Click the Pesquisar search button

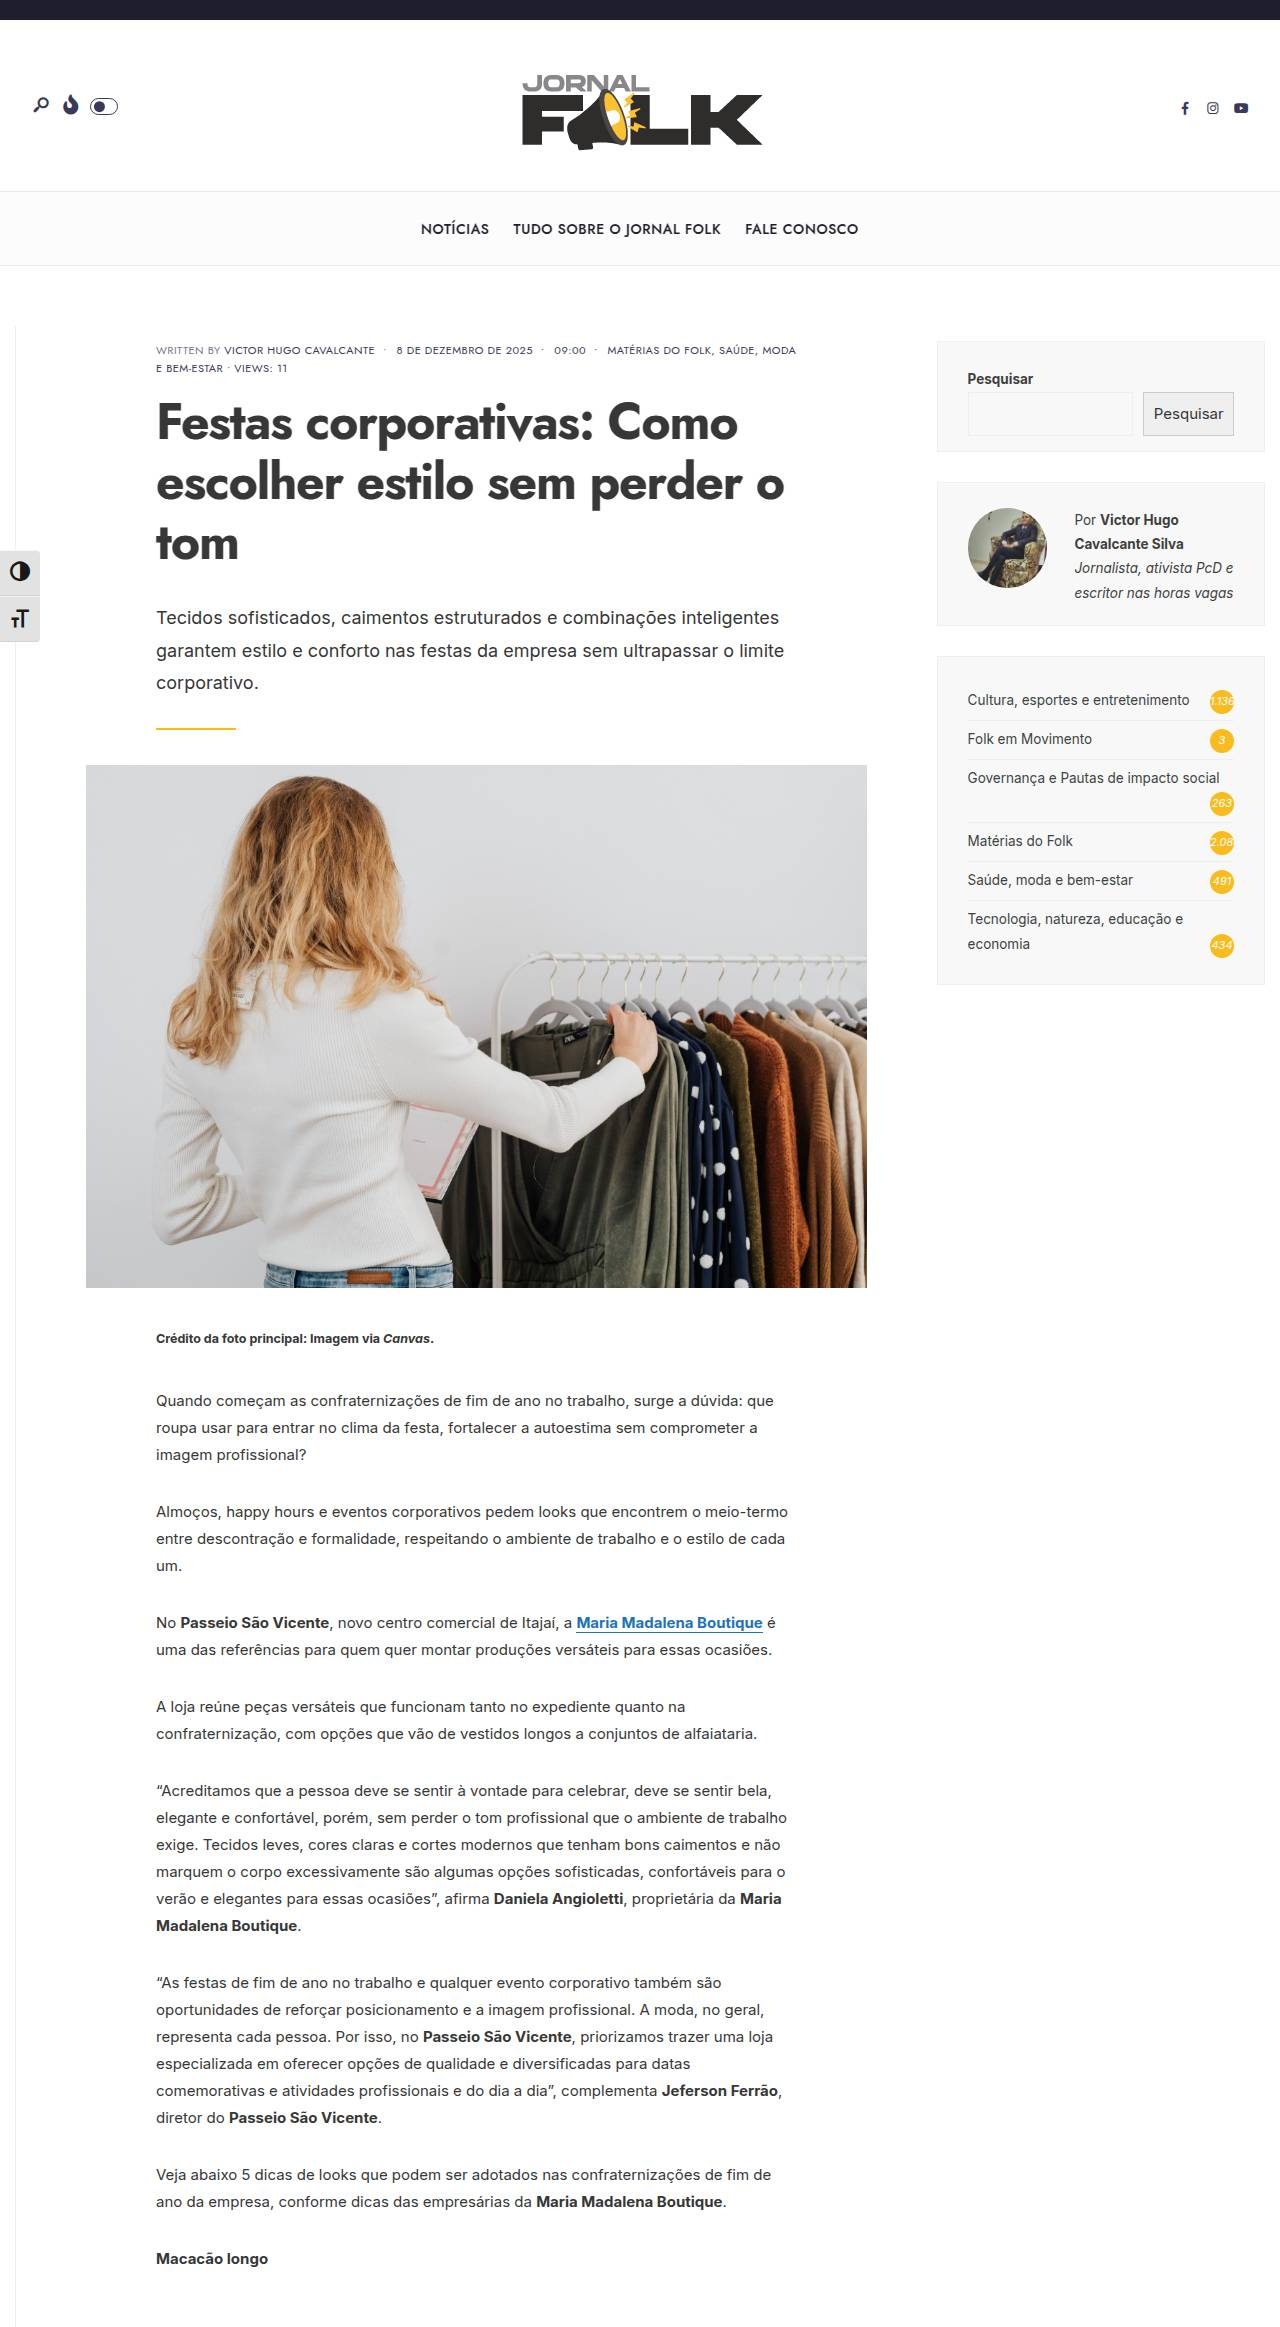pos(1188,414)
